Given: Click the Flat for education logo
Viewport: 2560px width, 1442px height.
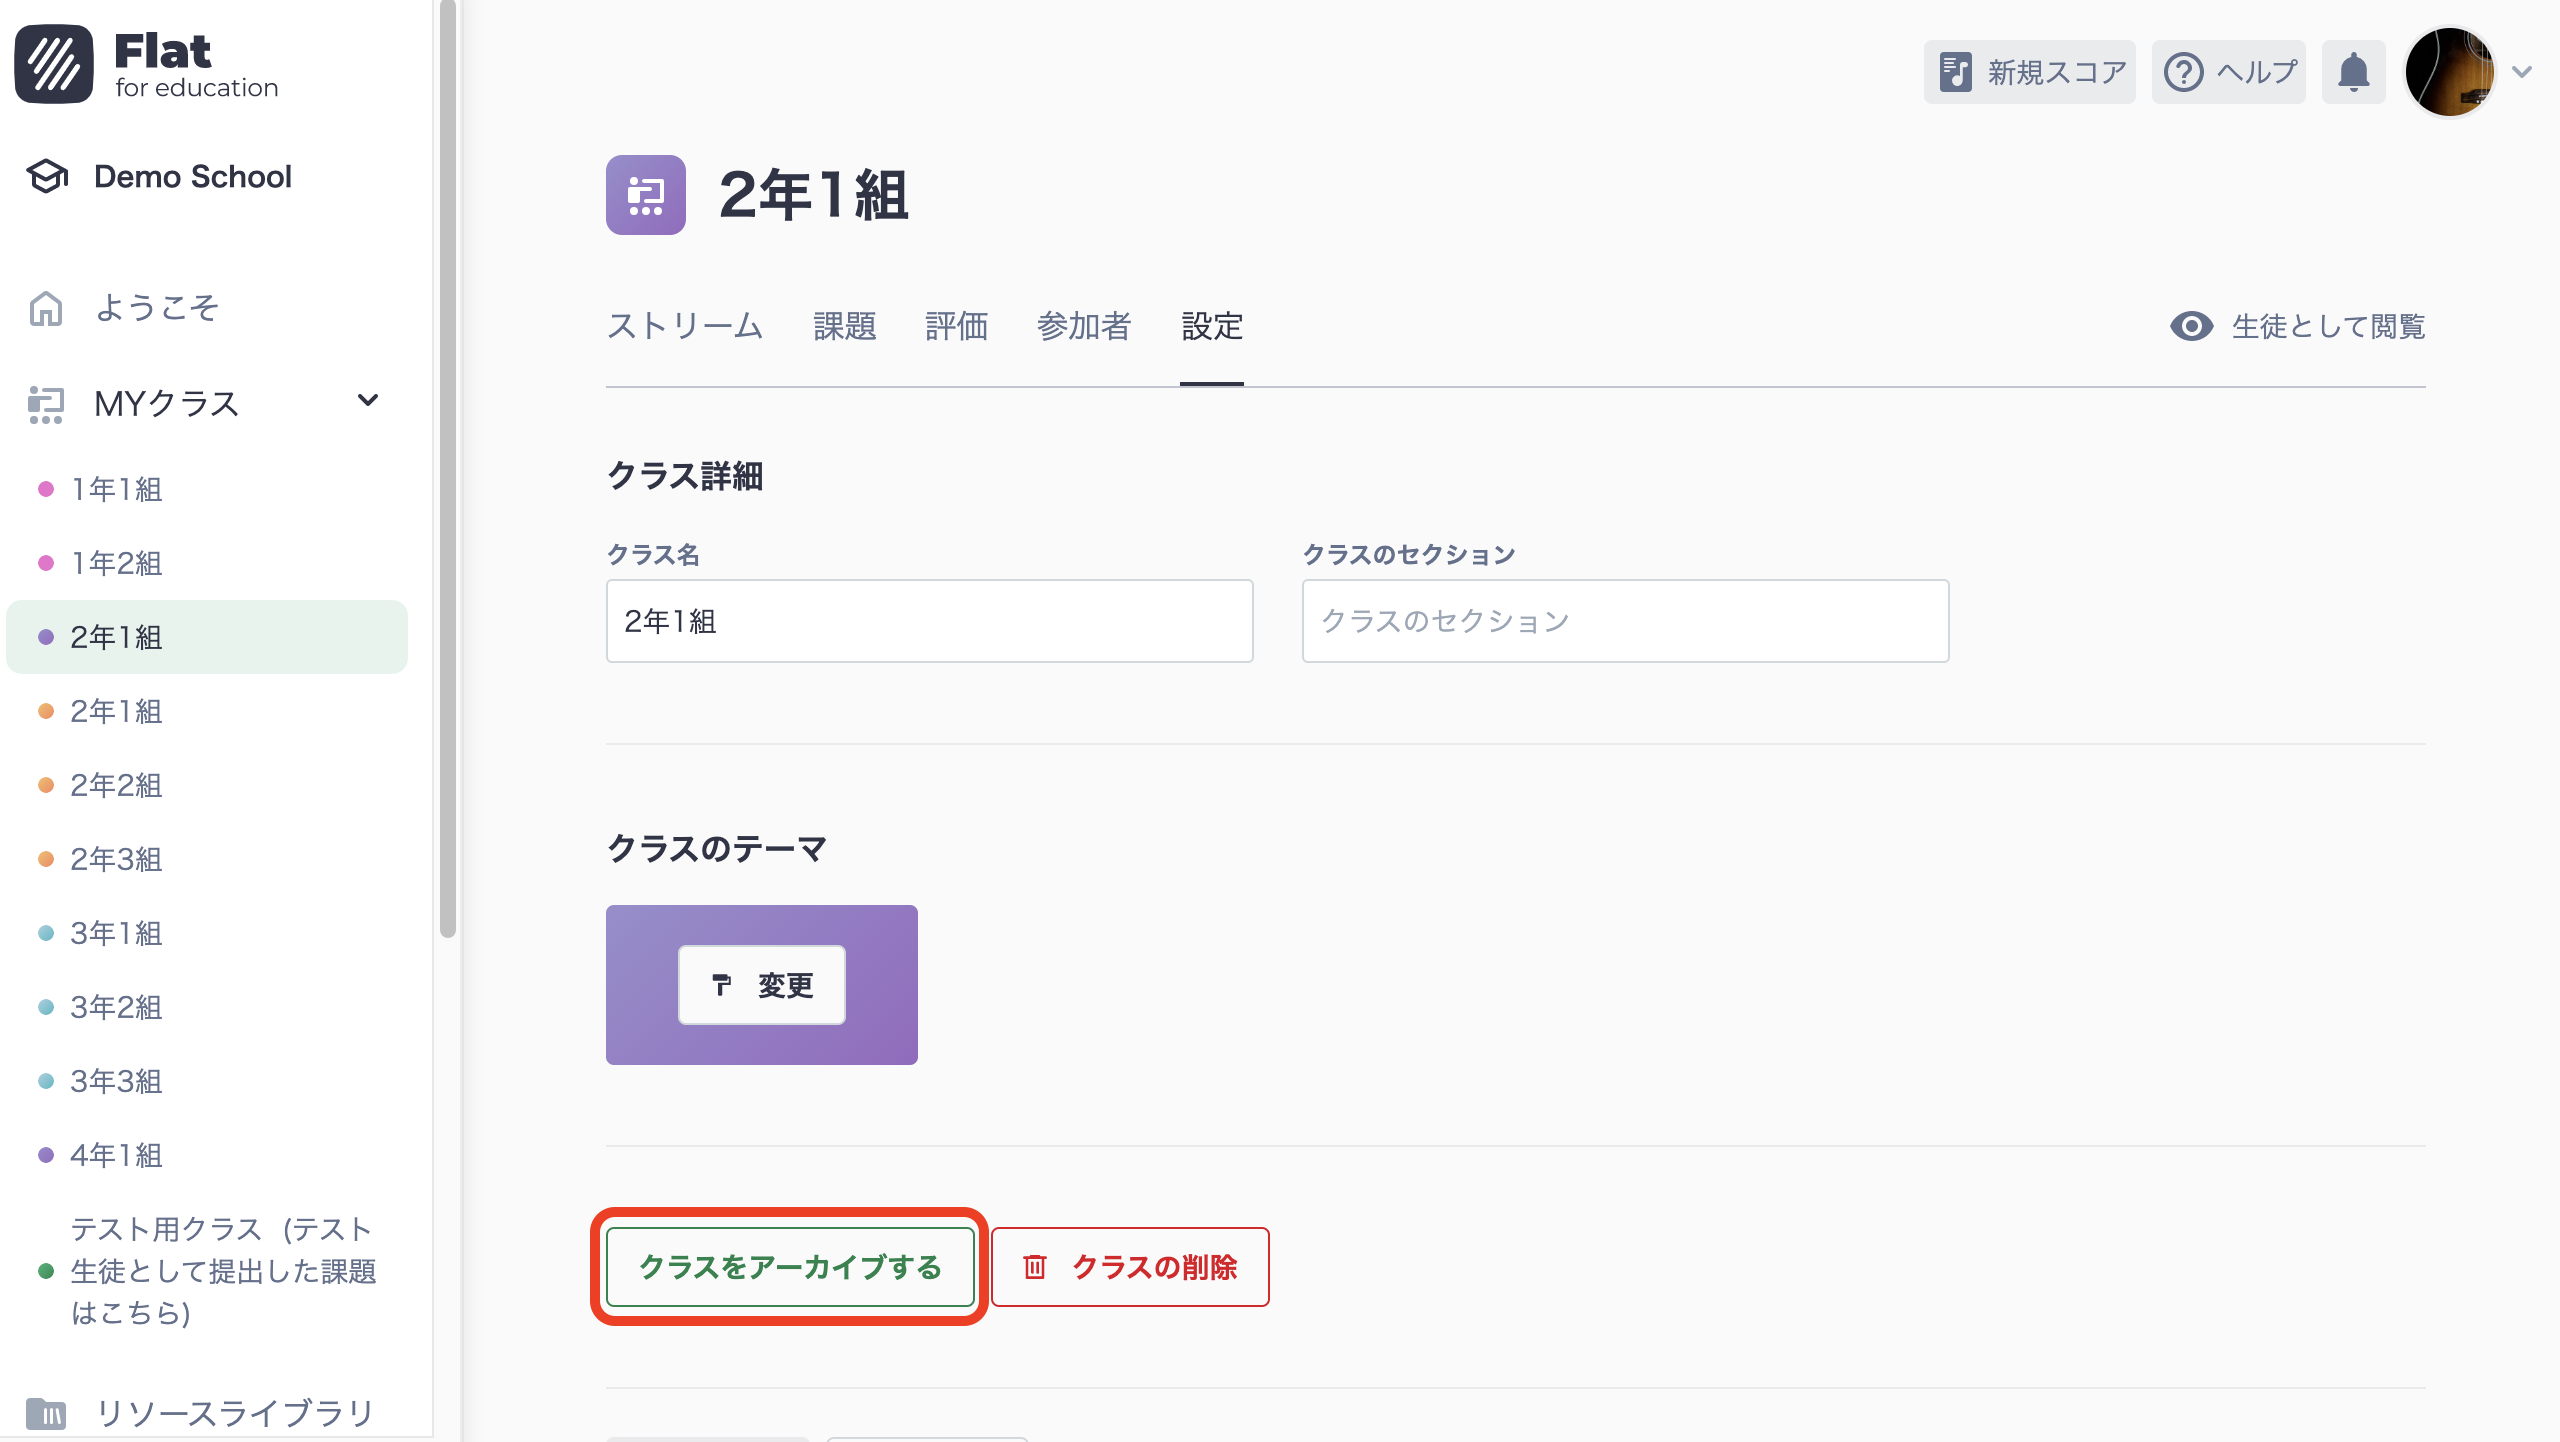Looking at the screenshot, I should 145,63.
